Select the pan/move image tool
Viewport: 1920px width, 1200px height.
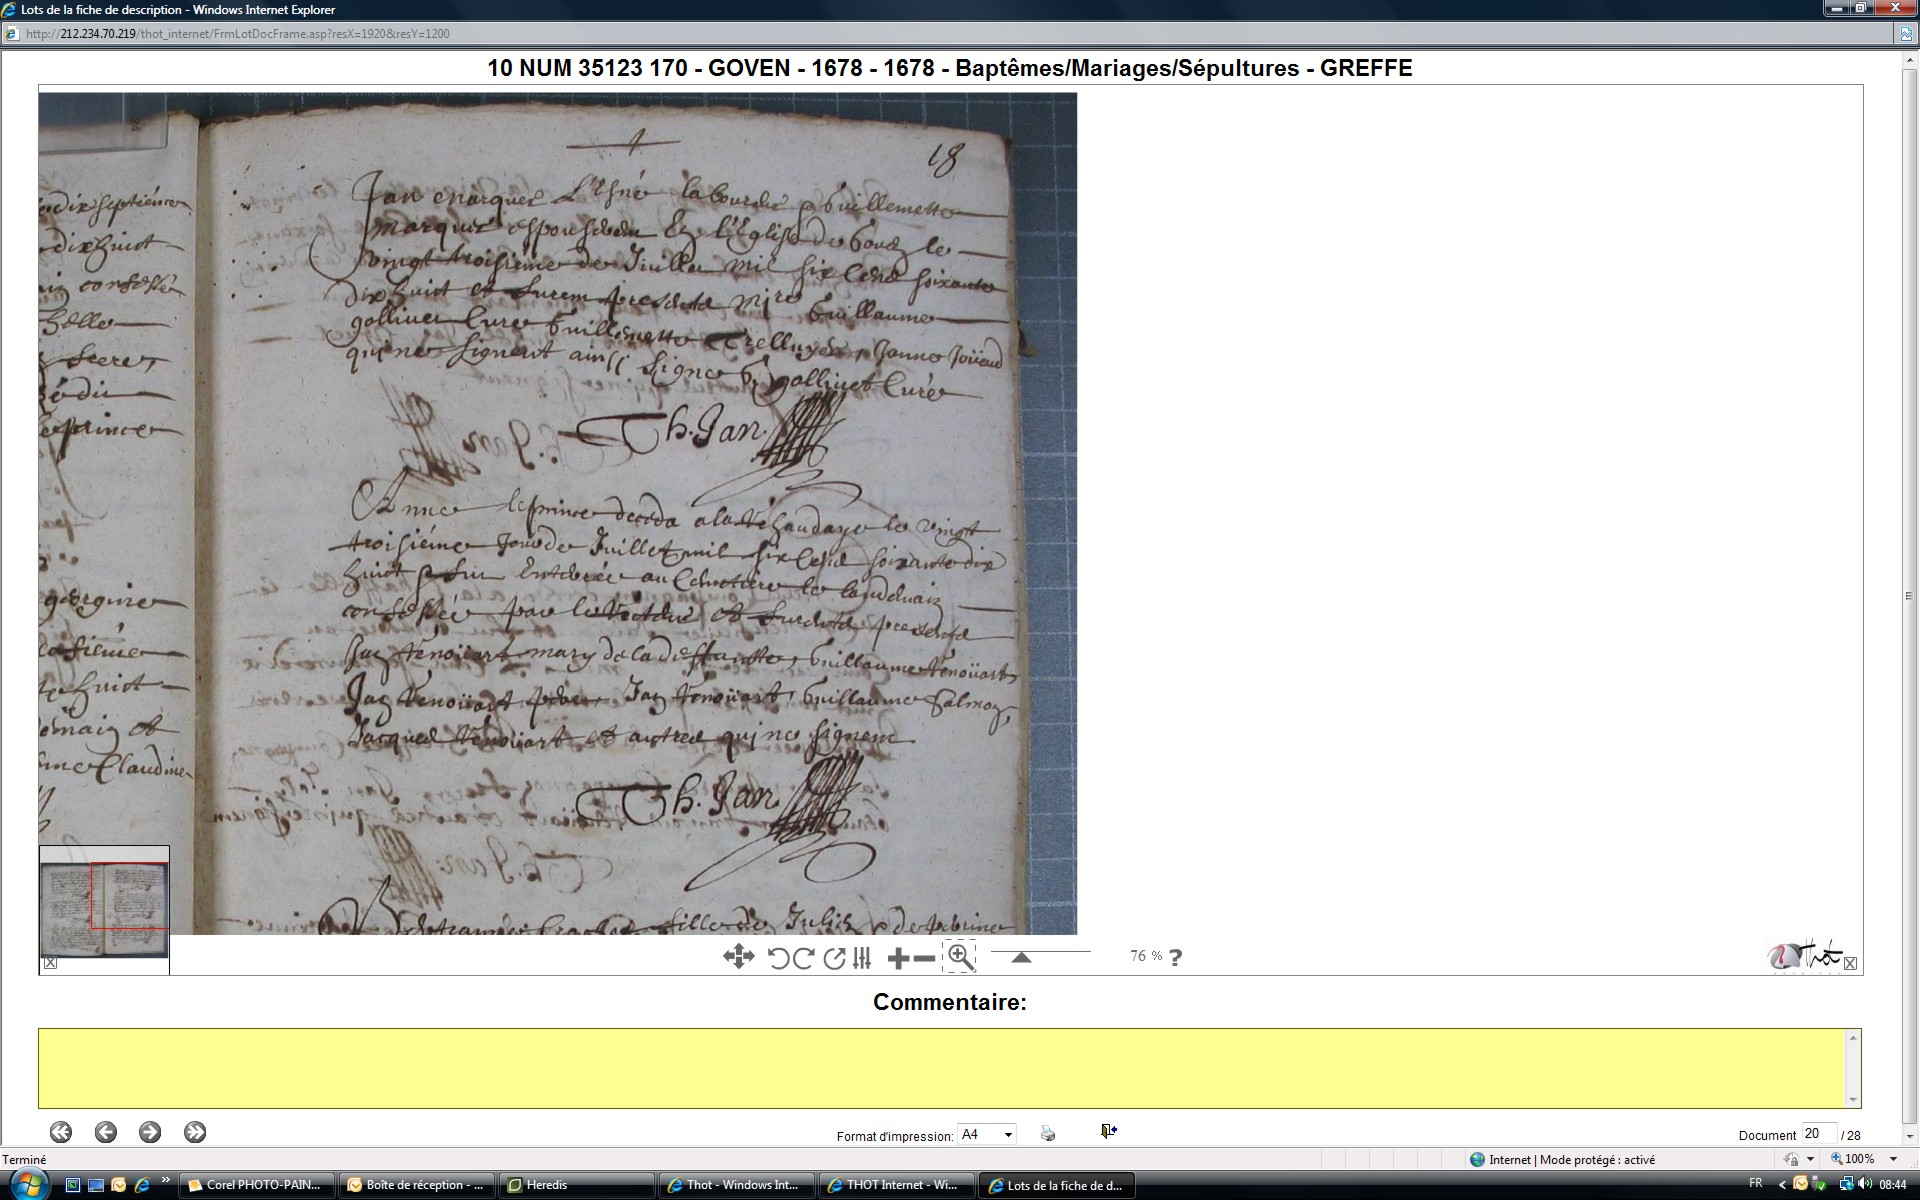click(x=738, y=957)
